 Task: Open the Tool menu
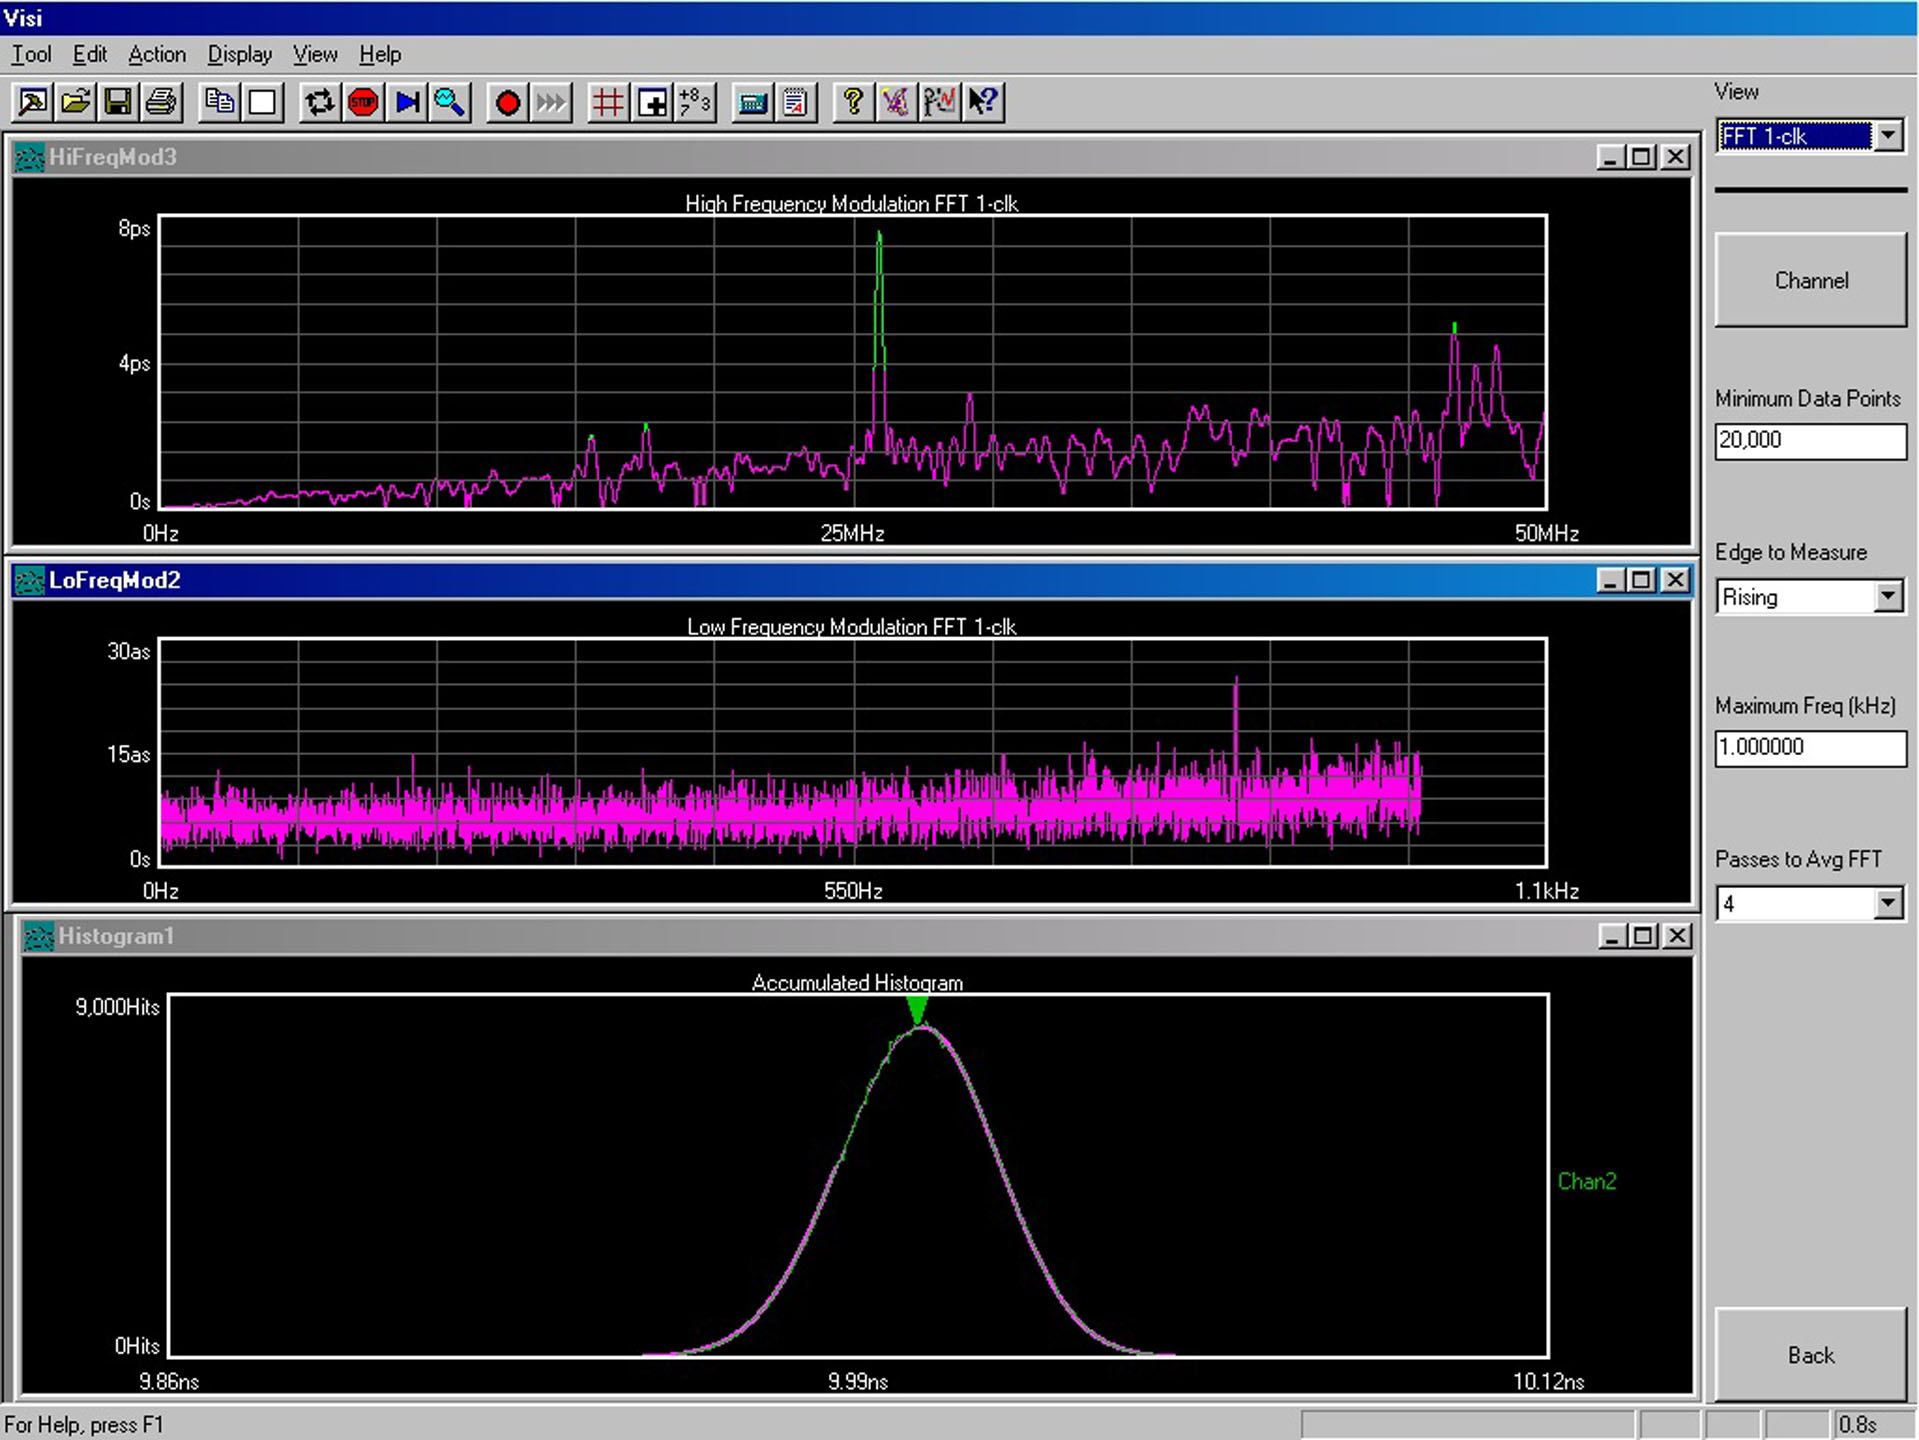pos(31,54)
